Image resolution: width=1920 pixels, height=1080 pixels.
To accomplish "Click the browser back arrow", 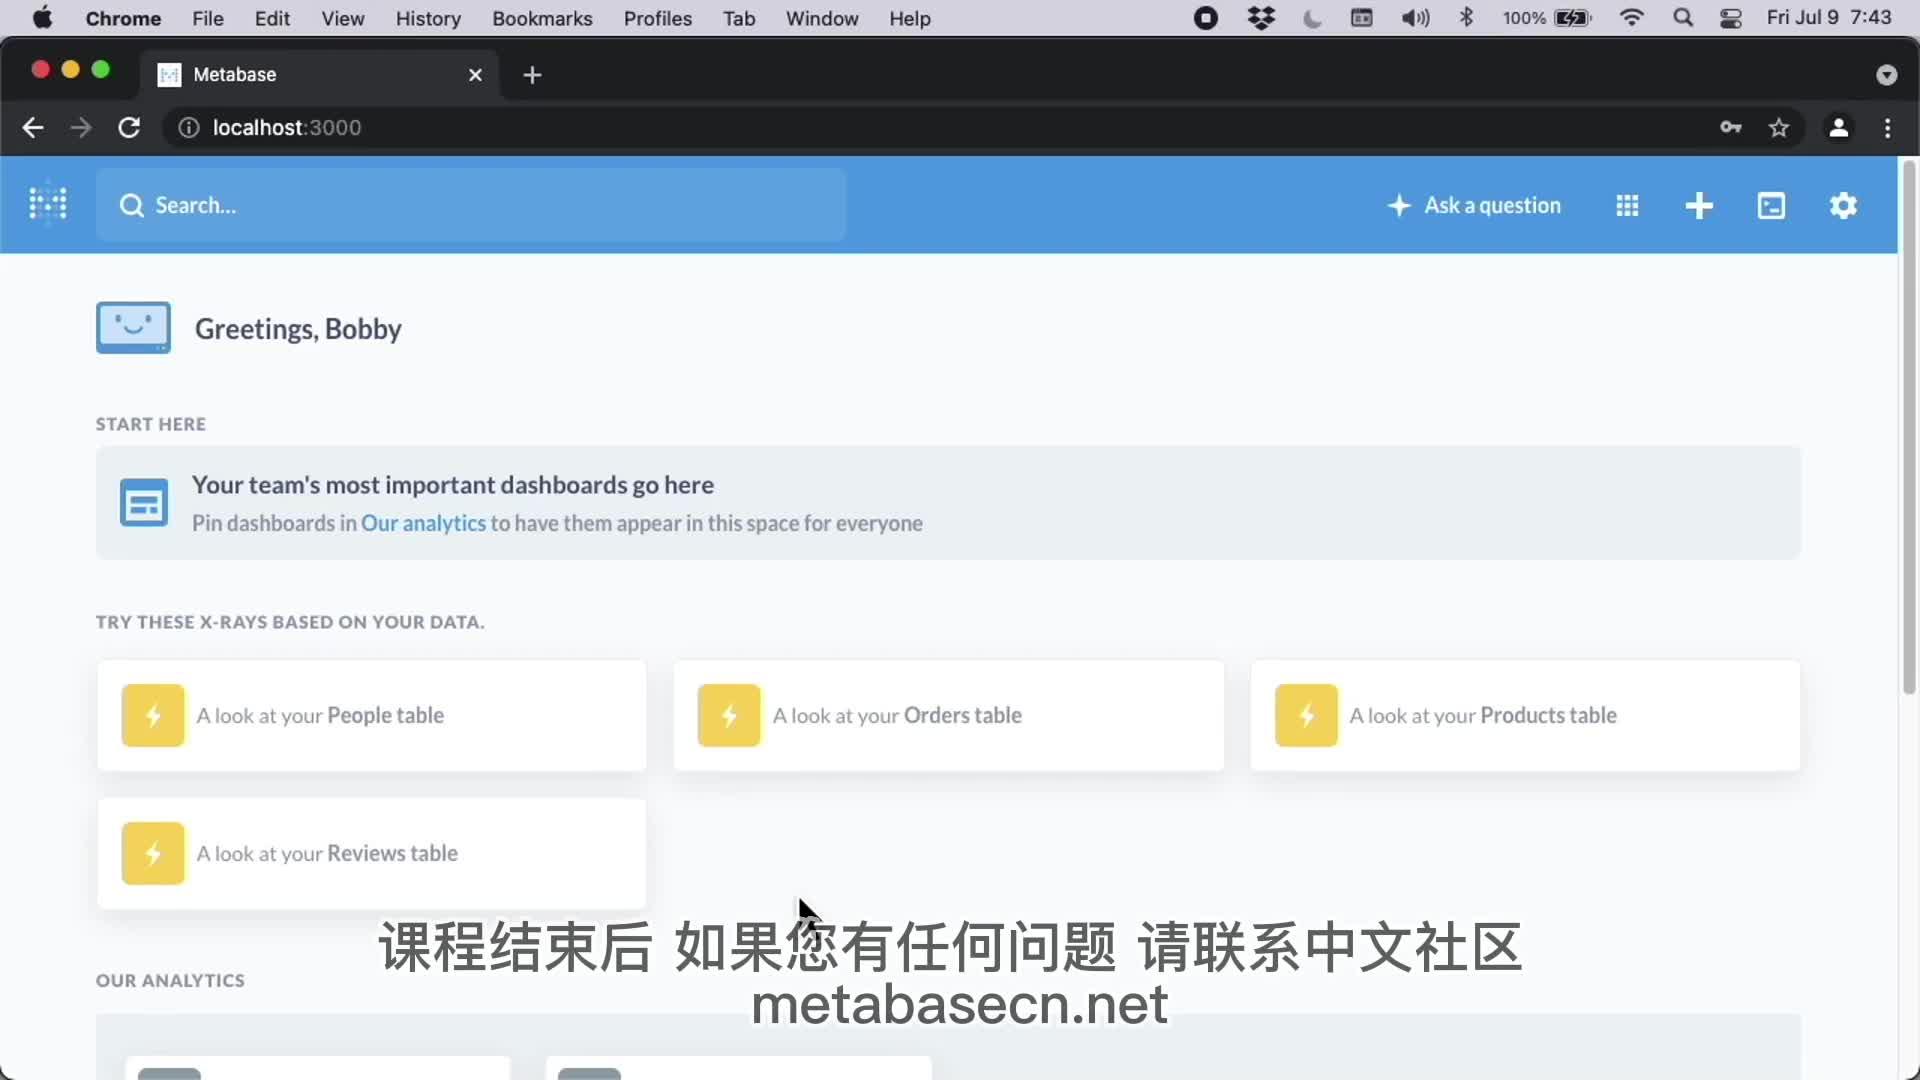I will [33, 127].
